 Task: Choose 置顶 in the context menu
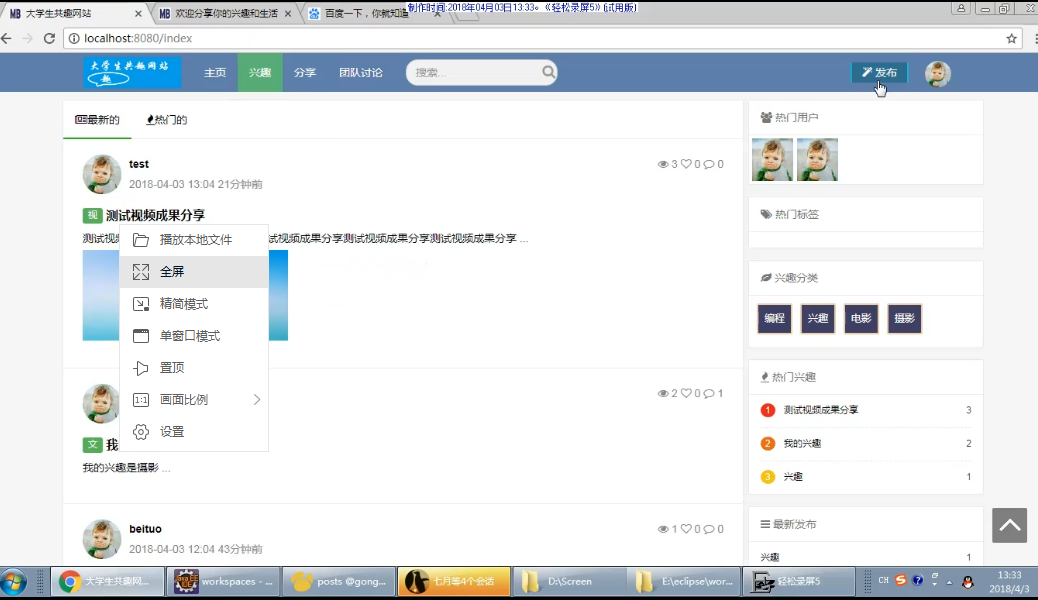(194, 368)
